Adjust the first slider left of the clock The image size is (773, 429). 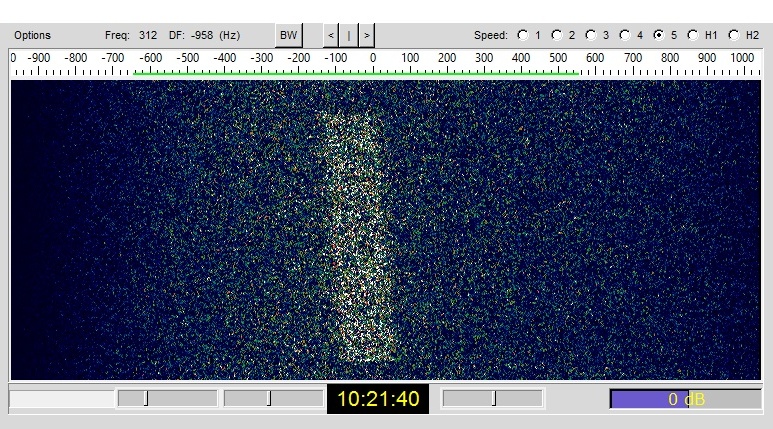(x=168, y=398)
